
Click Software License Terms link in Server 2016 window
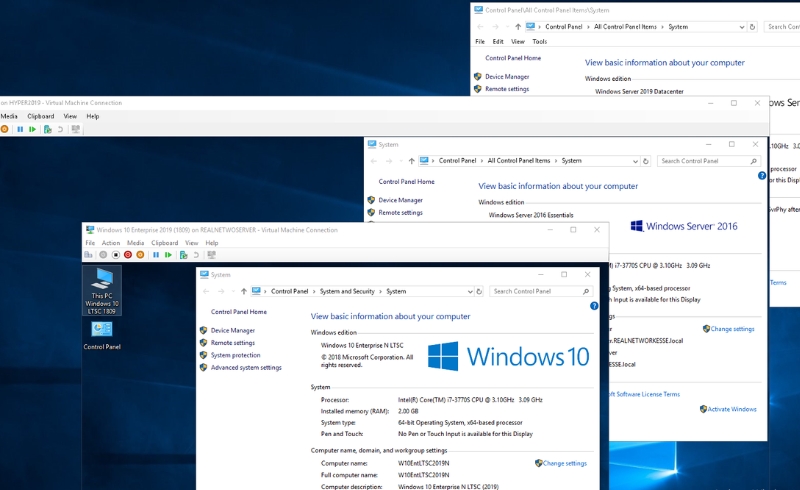[644, 395]
